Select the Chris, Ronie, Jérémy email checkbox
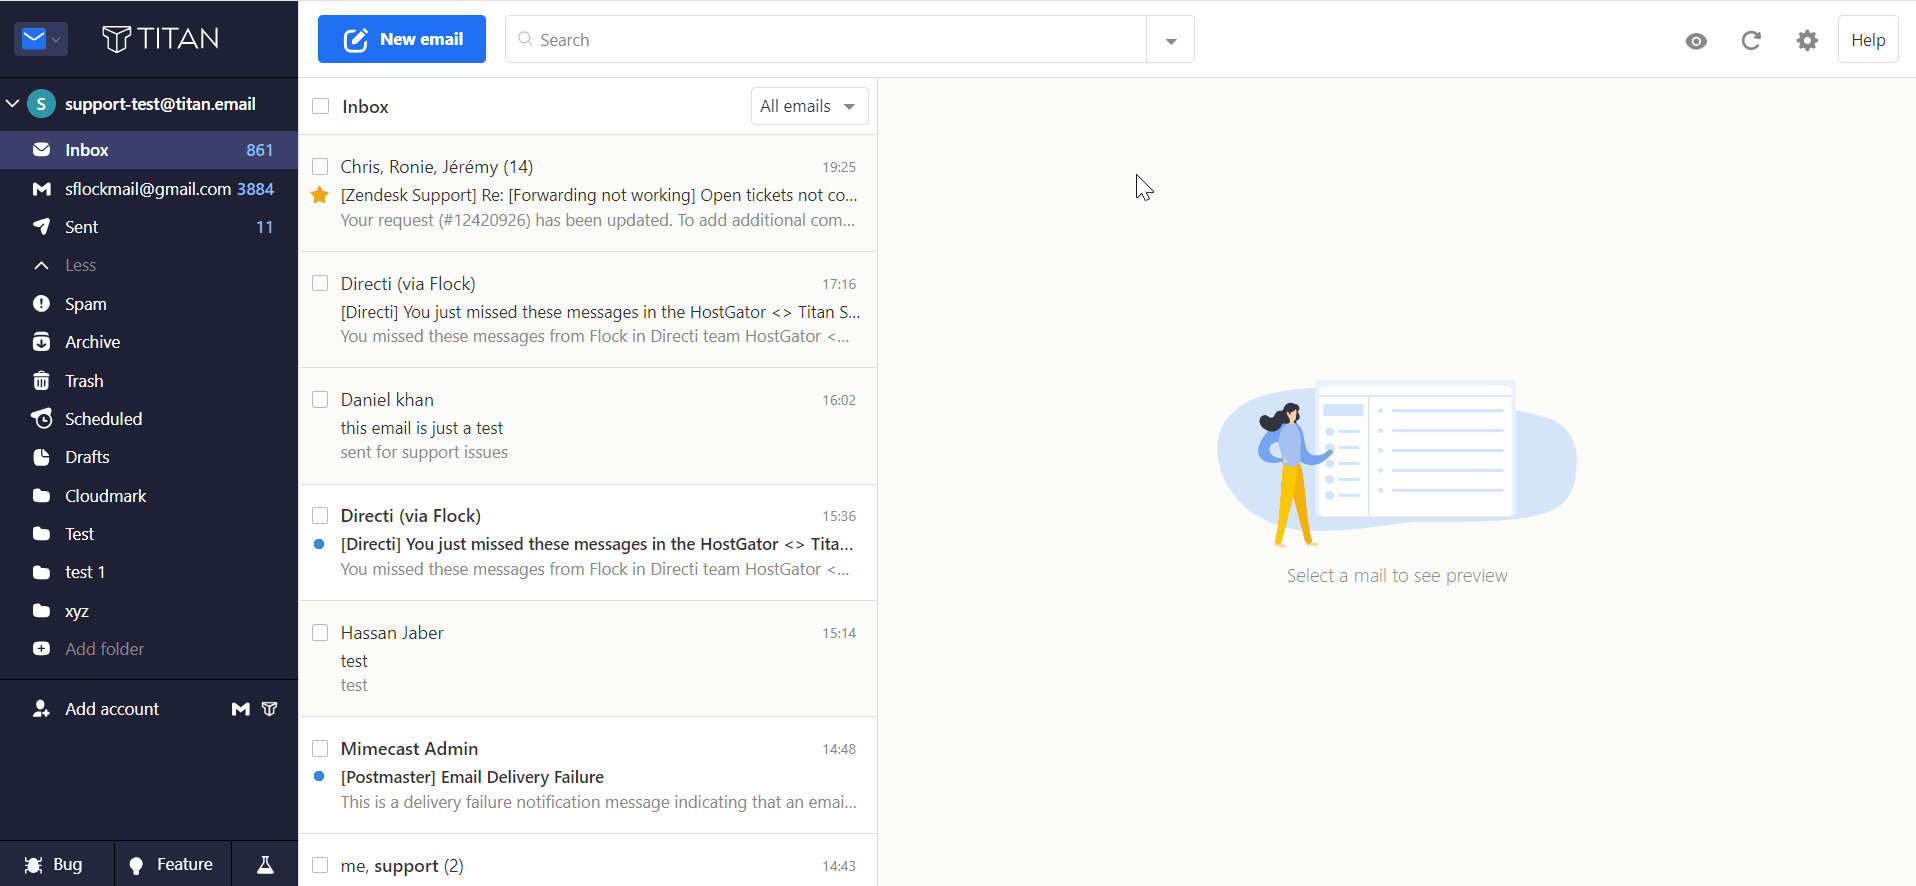The width and height of the screenshot is (1916, 886). [320, 166]
